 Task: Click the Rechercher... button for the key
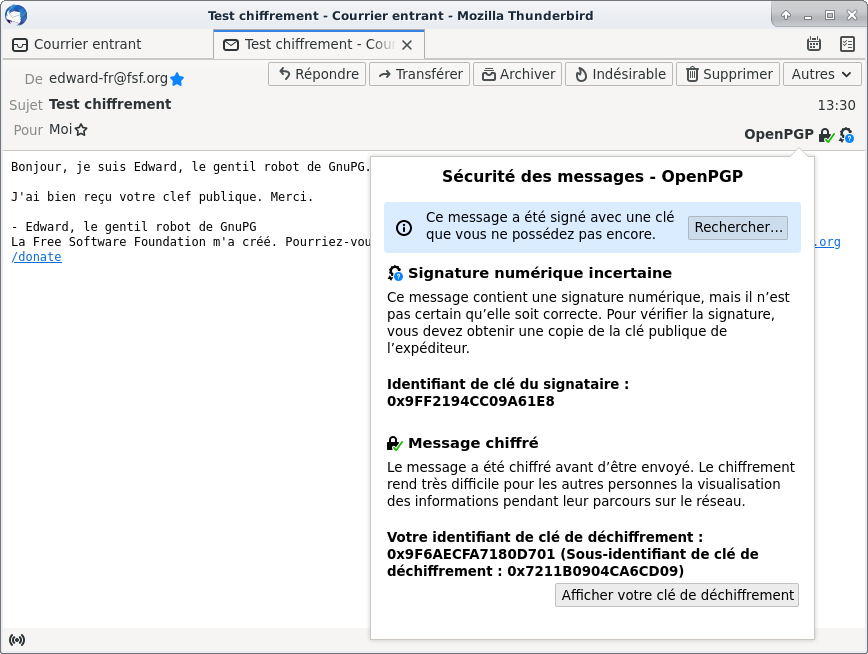[738, 228]
